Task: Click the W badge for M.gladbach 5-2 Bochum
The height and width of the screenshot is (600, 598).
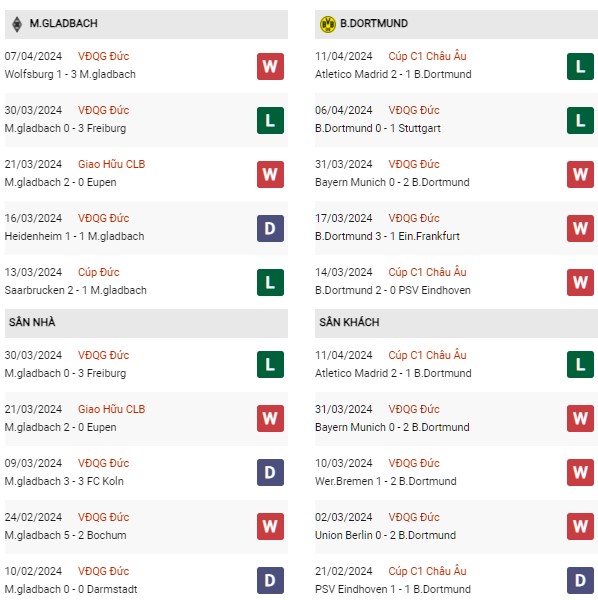Action: pyautogui.click(x=270, y=526)
